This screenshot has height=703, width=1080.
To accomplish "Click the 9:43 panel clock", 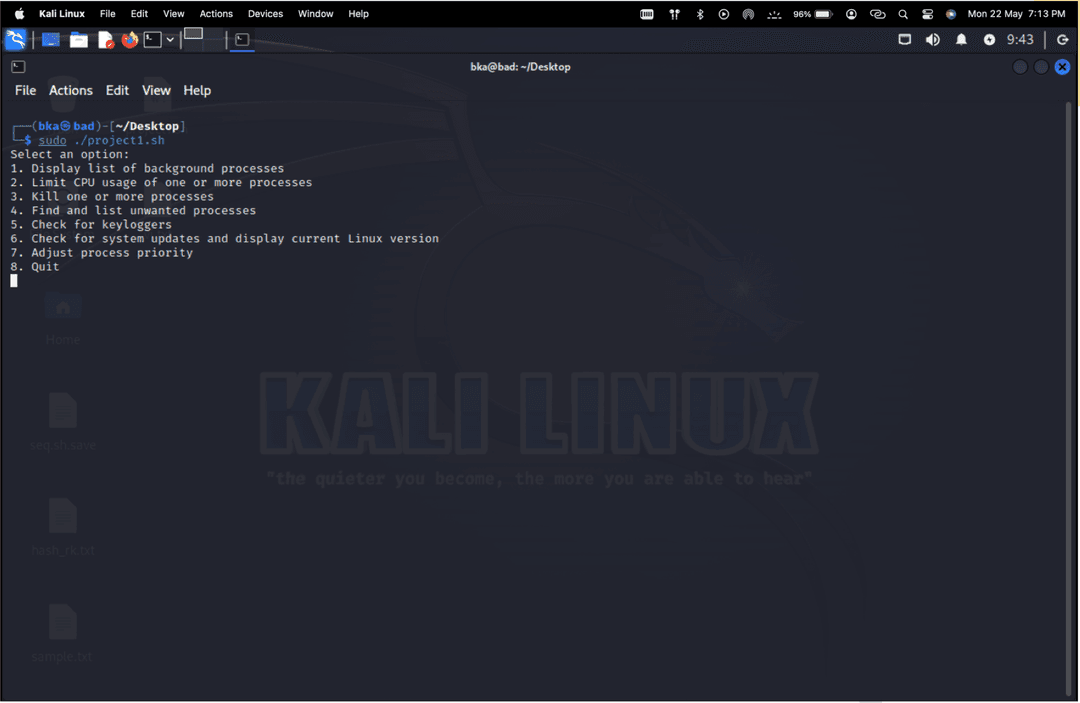I will 1020,40.
